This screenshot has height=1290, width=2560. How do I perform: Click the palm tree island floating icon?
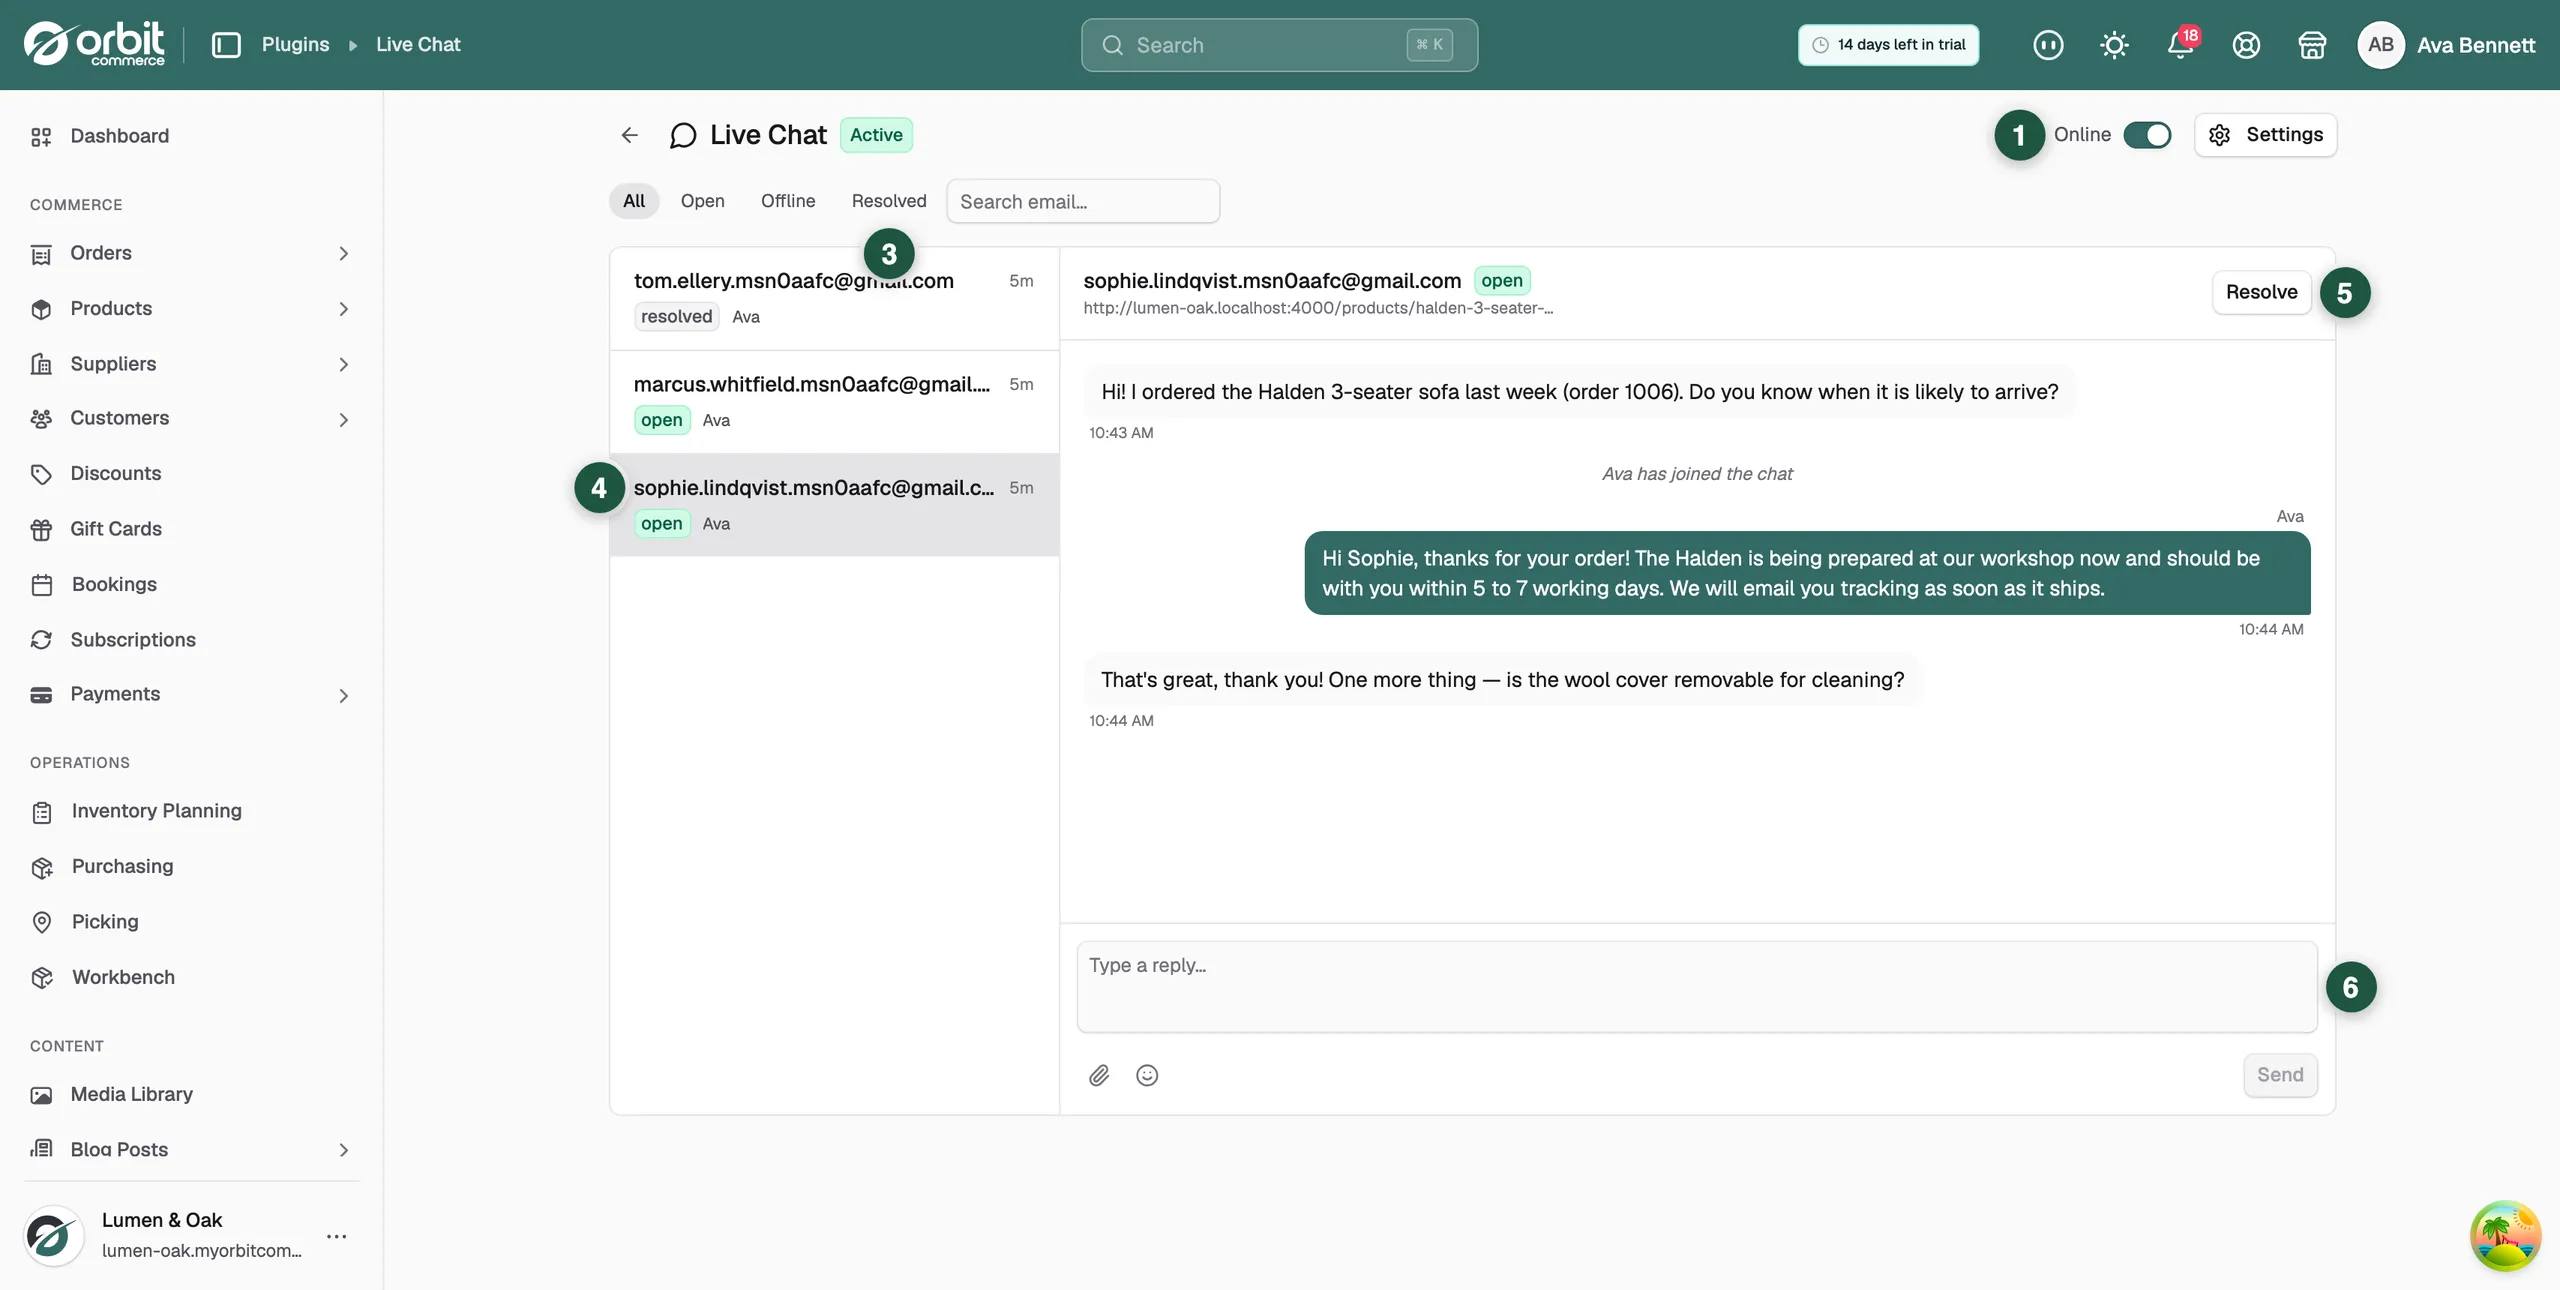click(x=2505, y=1236)
